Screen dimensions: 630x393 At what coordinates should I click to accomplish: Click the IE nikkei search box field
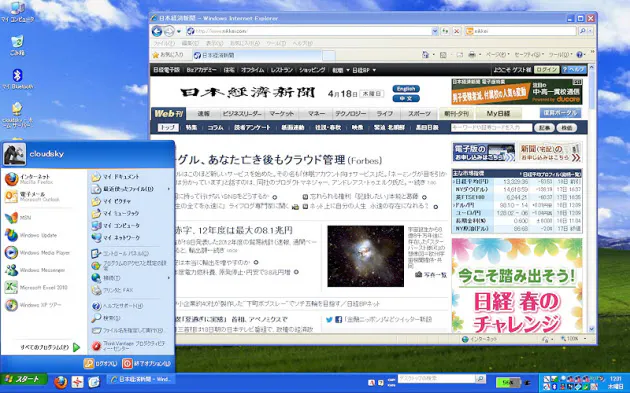click(521, 31)
